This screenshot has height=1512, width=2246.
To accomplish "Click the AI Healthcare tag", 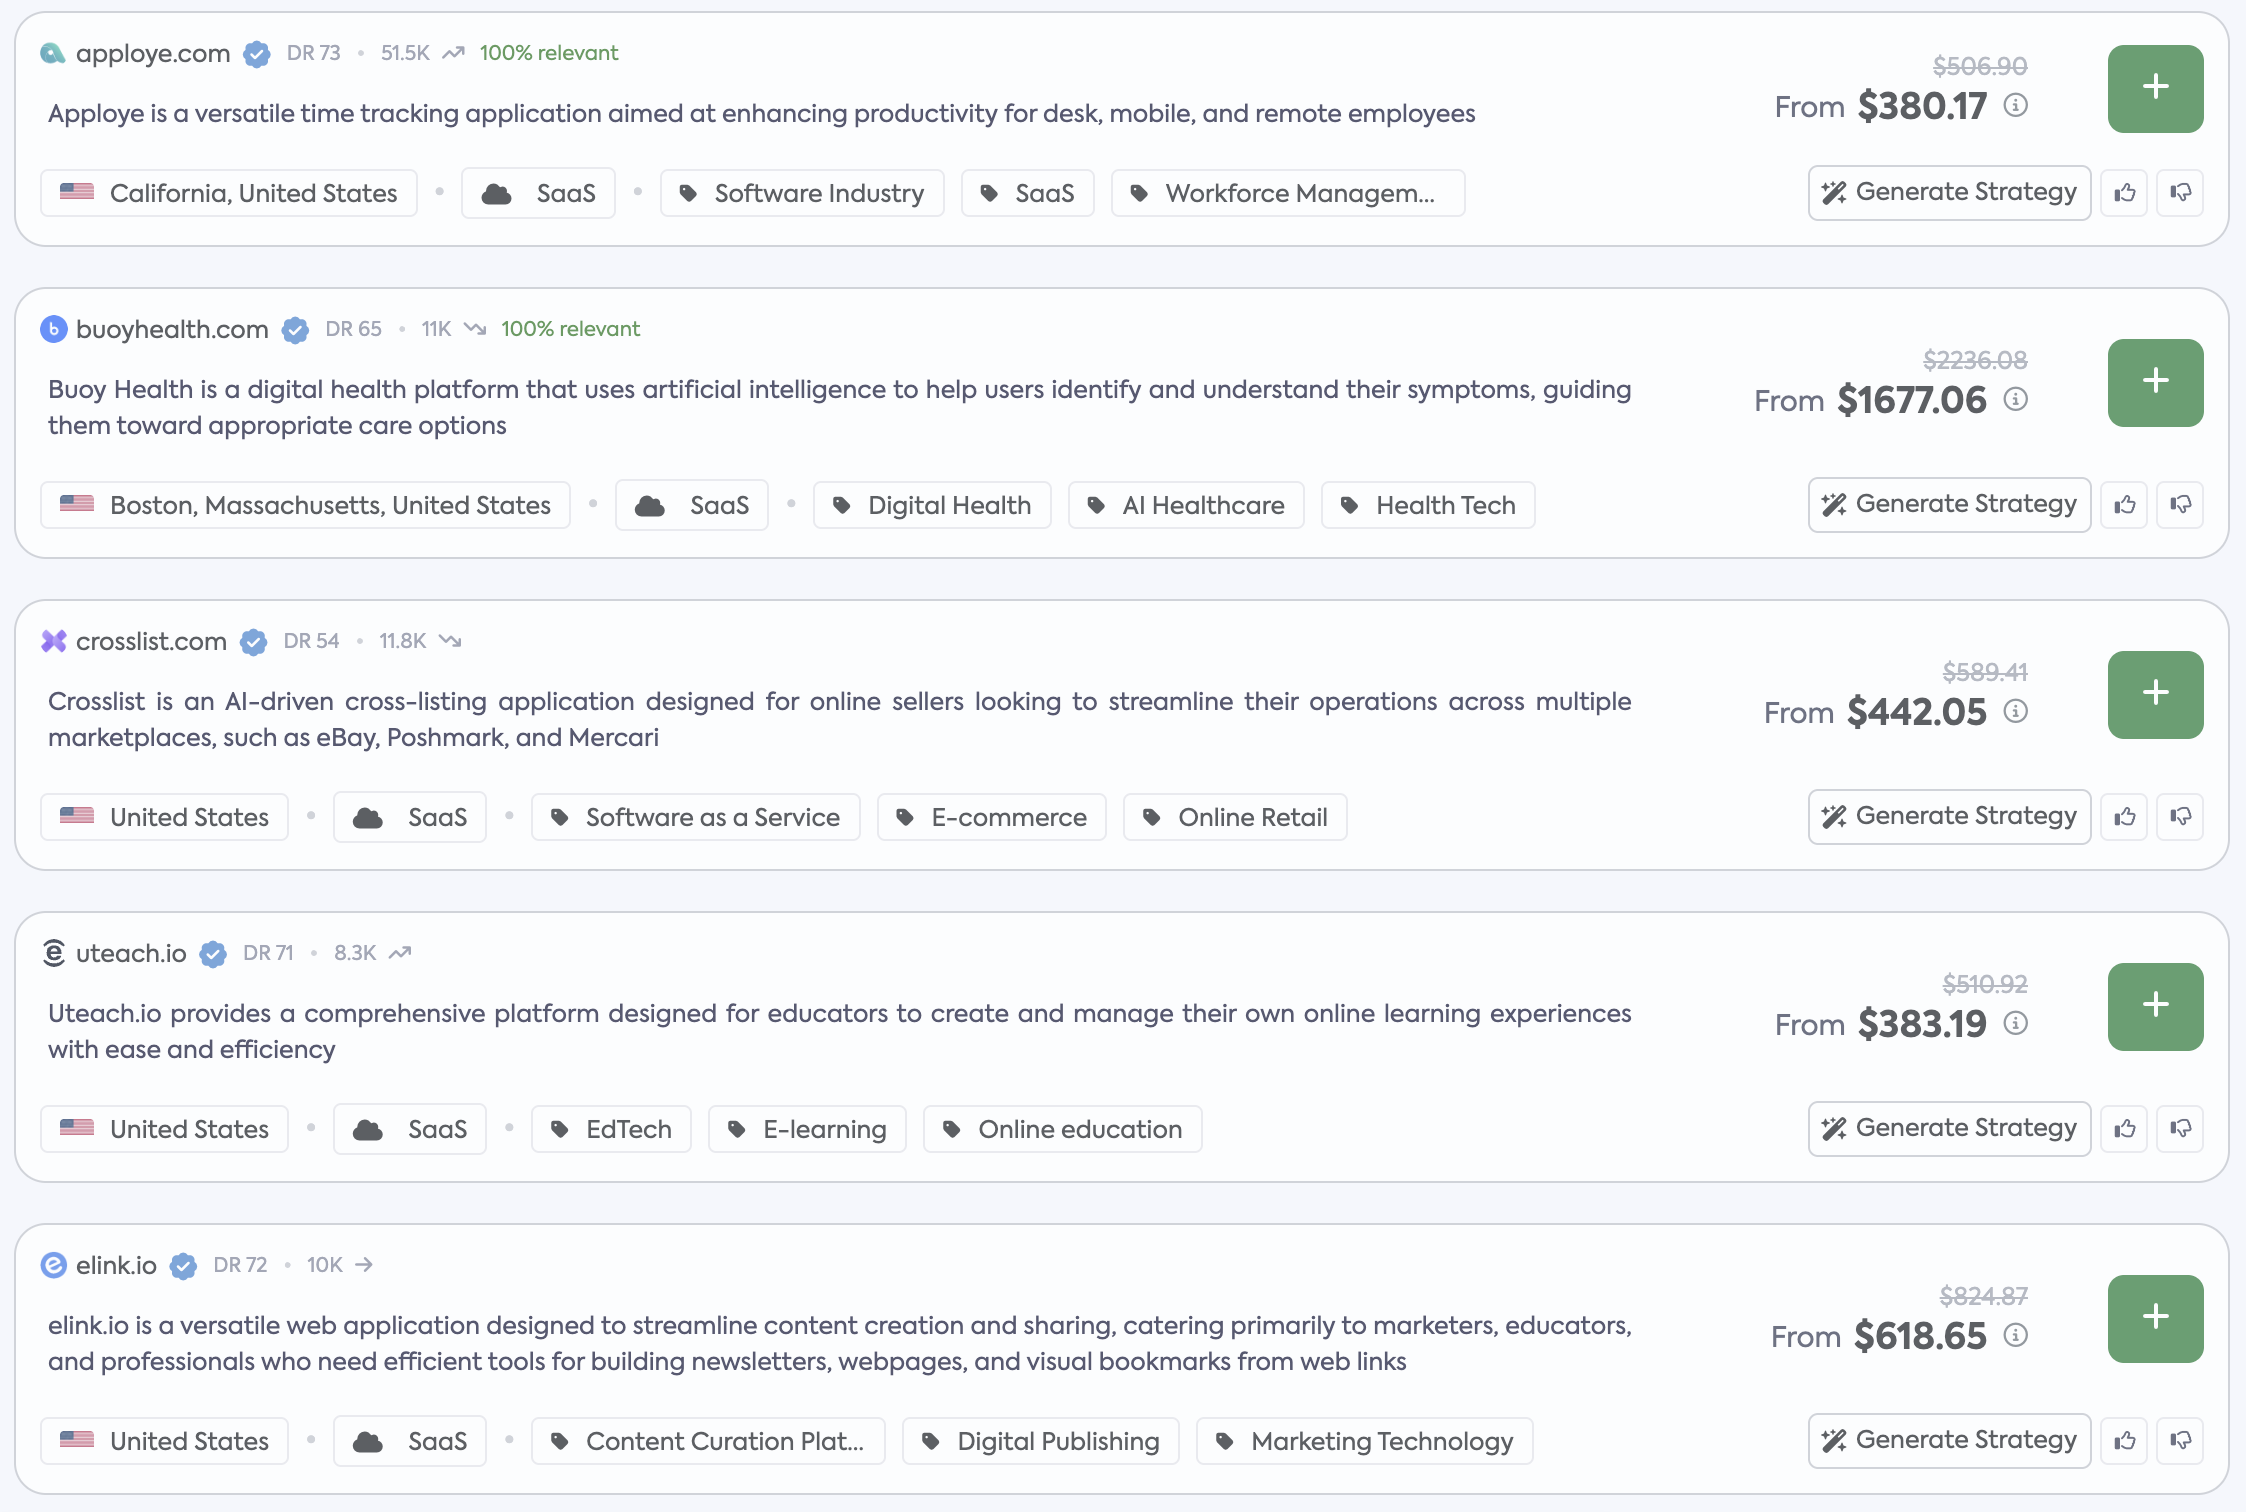I will coord(1186,505).
